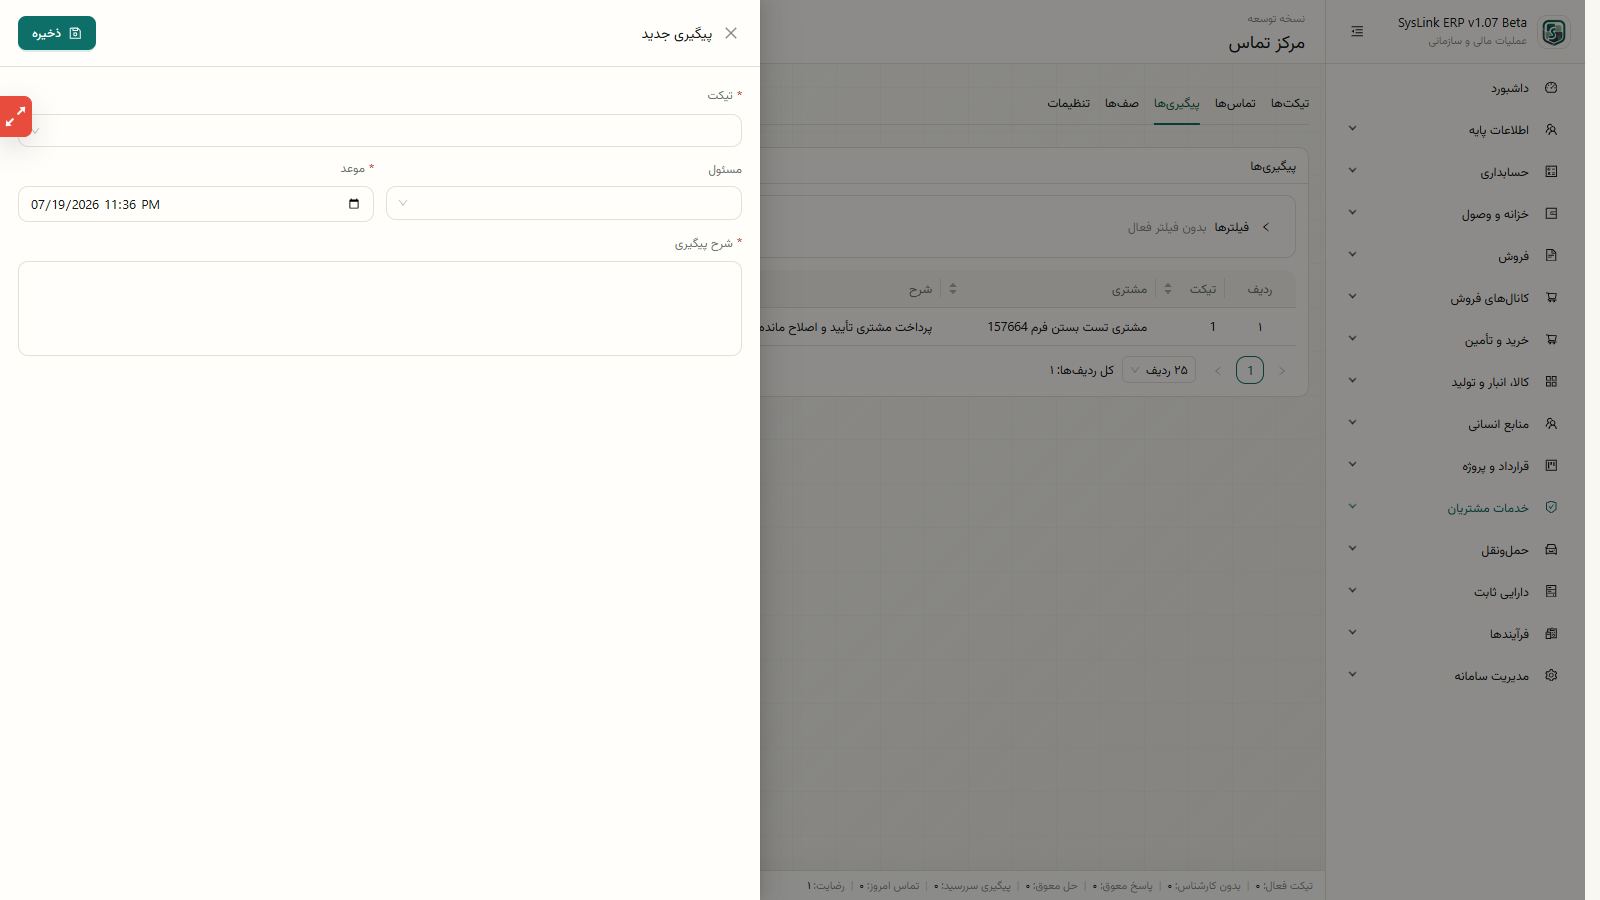Switch to the تیکت‌ها tab
1600x900 pixels.
point(1289,104)
